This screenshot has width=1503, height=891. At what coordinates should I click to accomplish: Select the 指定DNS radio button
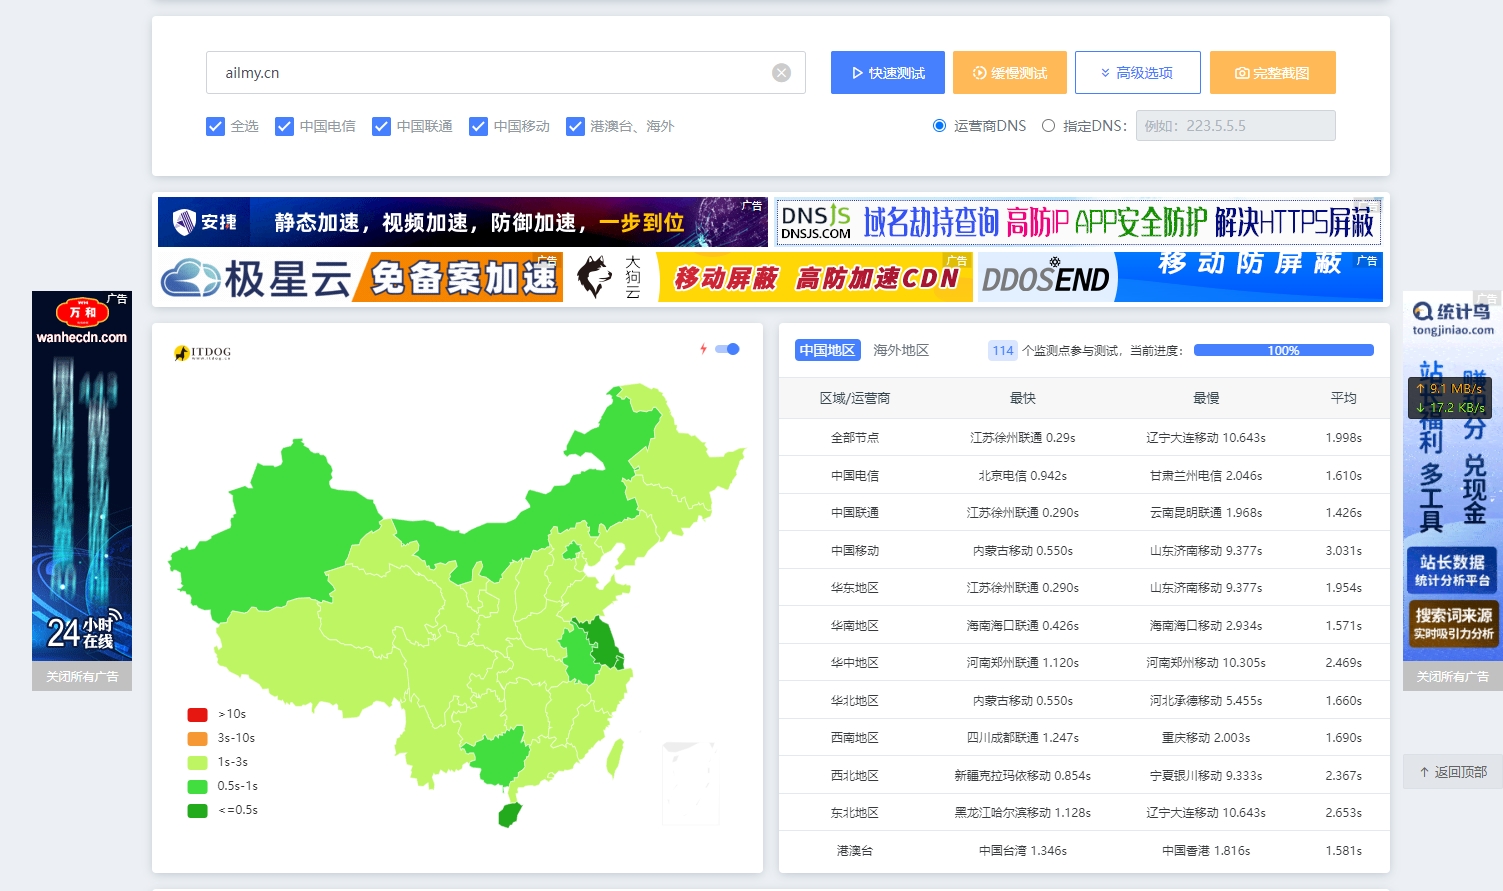coord(1048,126)
